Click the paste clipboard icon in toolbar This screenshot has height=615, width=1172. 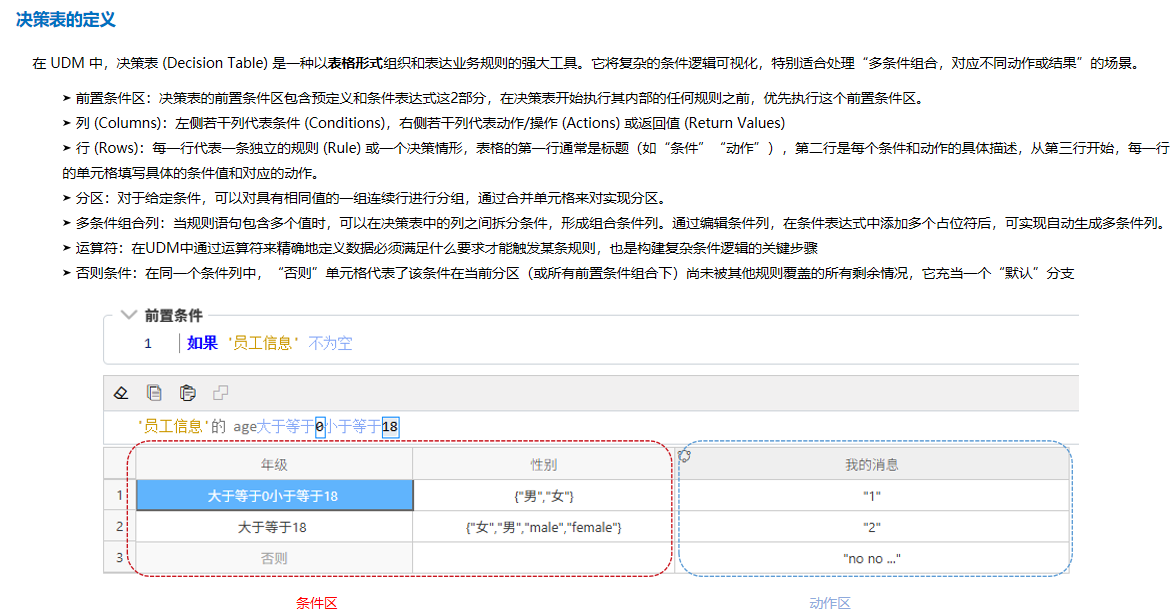coord(187,392)
